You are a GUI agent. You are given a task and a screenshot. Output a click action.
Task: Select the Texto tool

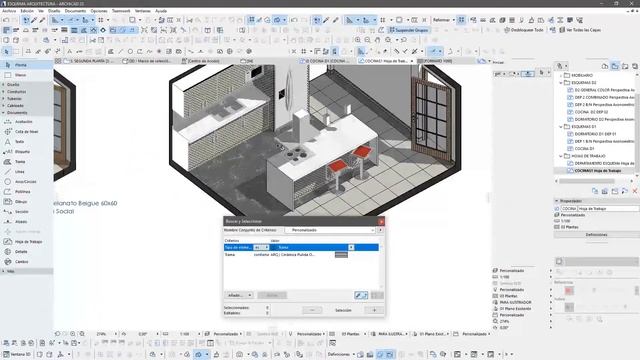coord(26,142)
